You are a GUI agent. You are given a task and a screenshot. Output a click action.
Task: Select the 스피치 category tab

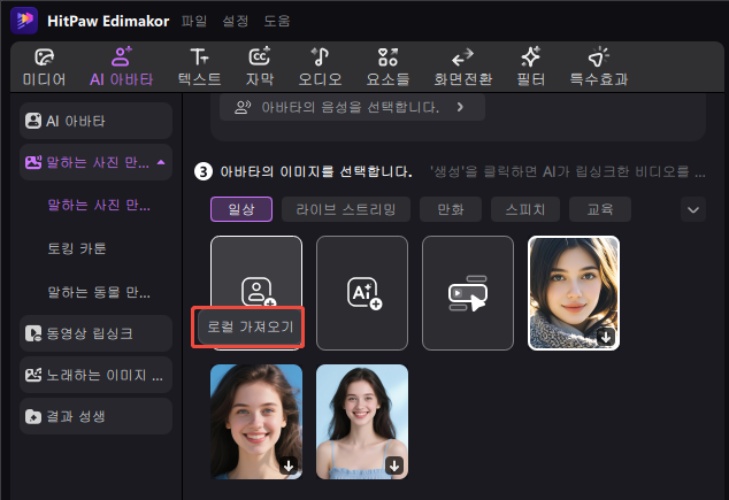pos(525,209)
